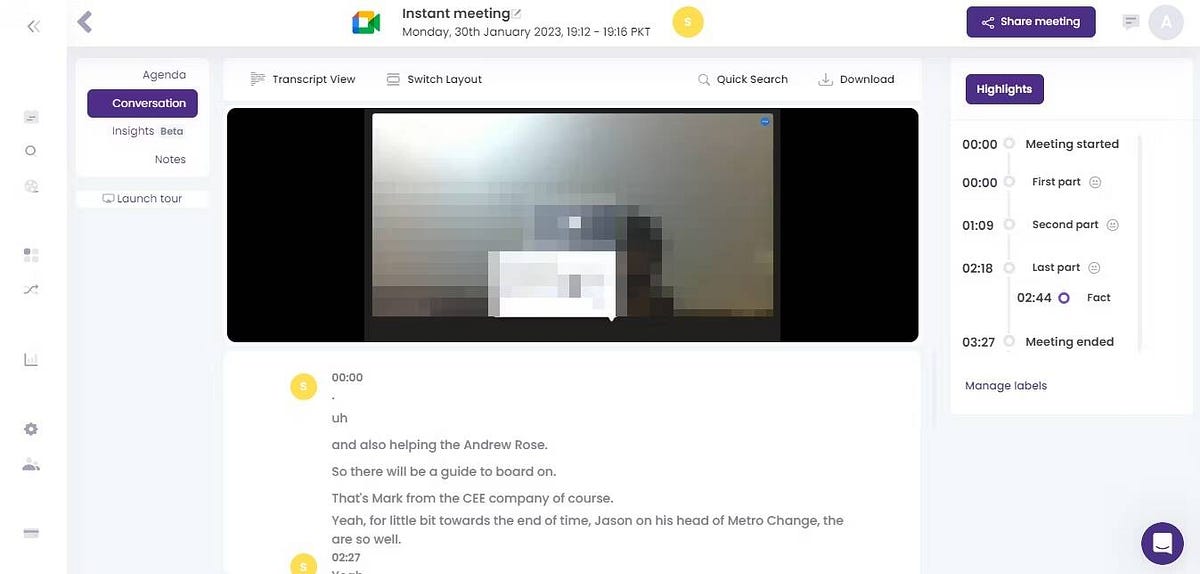Jump to Second part at 01:09
The image size is (1200, 574).
[1040, 225]
